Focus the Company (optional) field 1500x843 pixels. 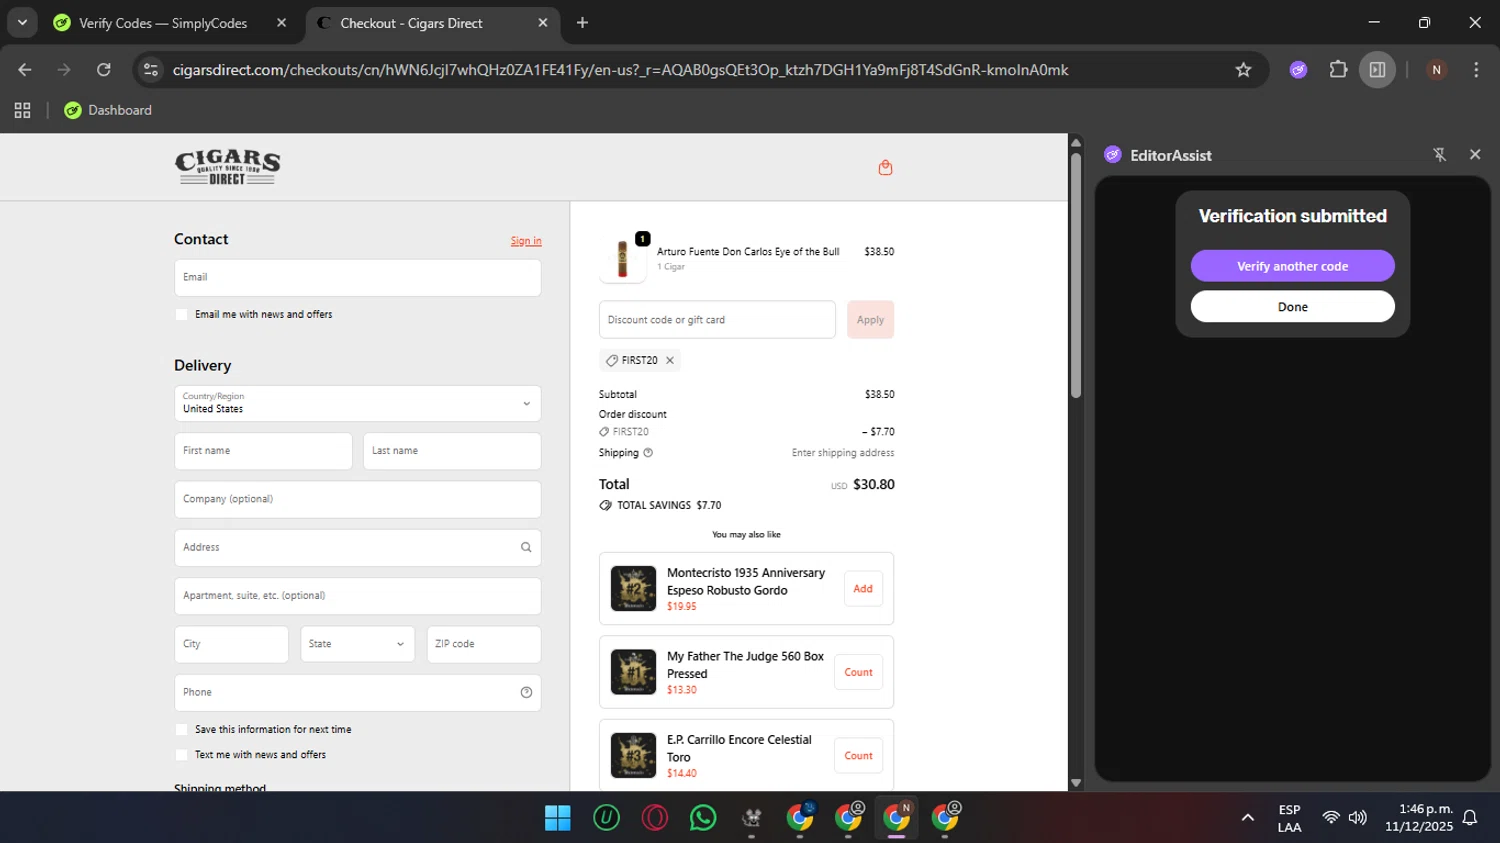point(358,499)
